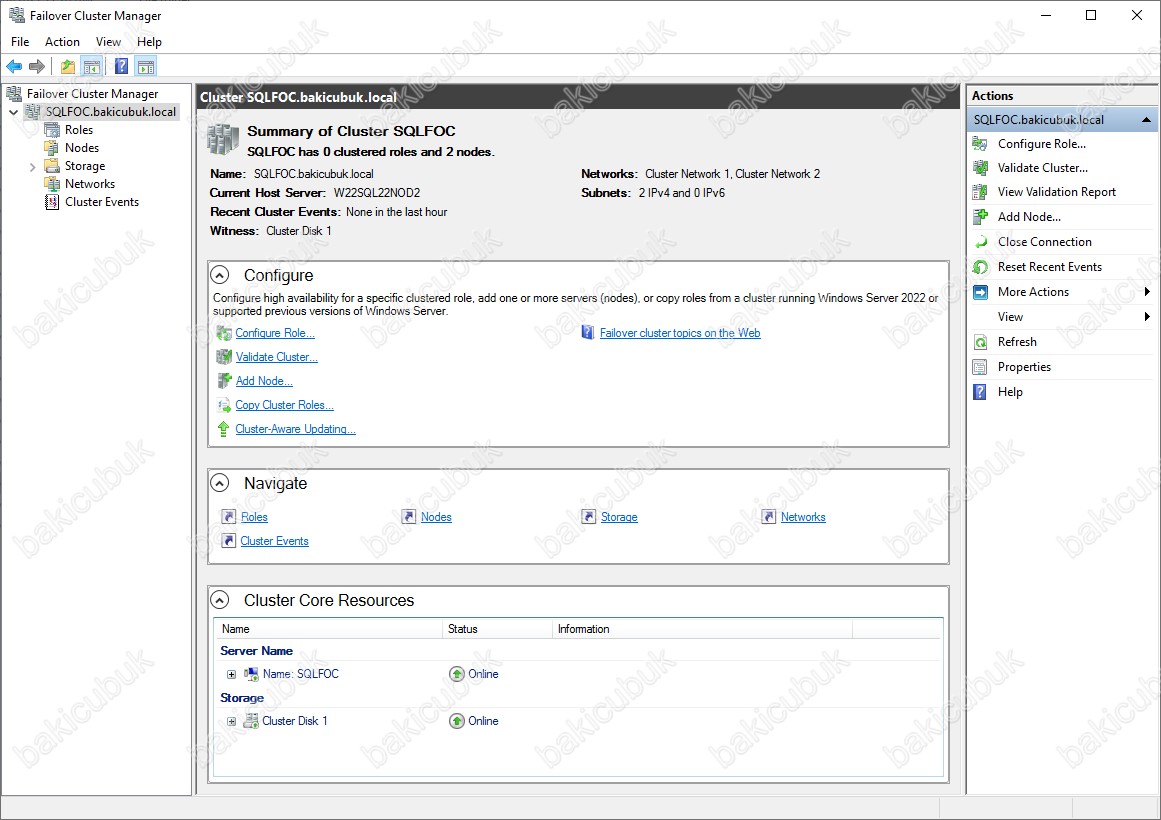Open the blue Help toolbar icon

click(x=121, y=67)
